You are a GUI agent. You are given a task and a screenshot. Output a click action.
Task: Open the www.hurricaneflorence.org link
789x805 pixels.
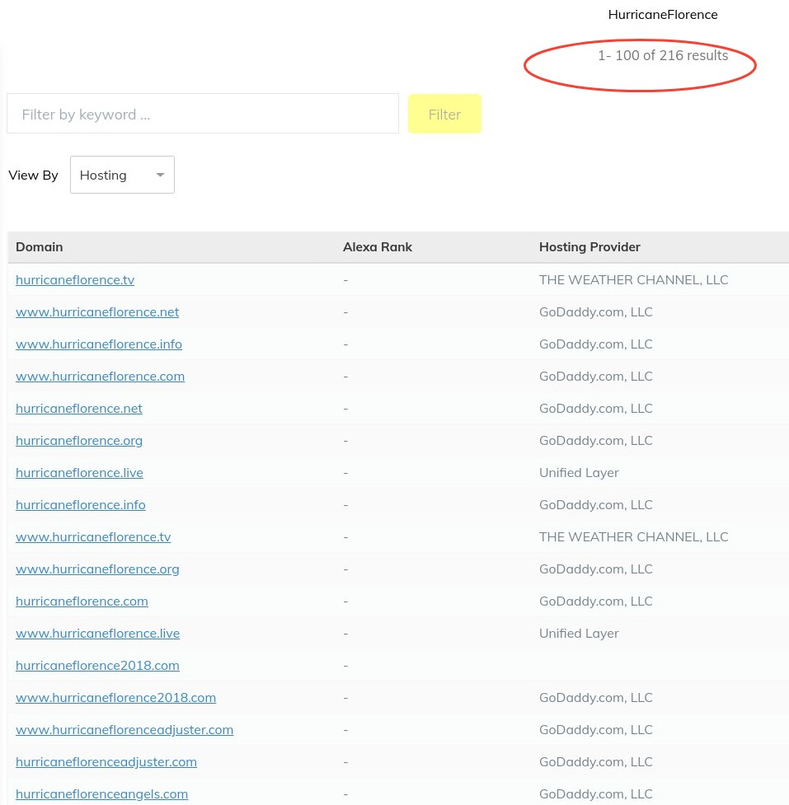click(98, 569)
